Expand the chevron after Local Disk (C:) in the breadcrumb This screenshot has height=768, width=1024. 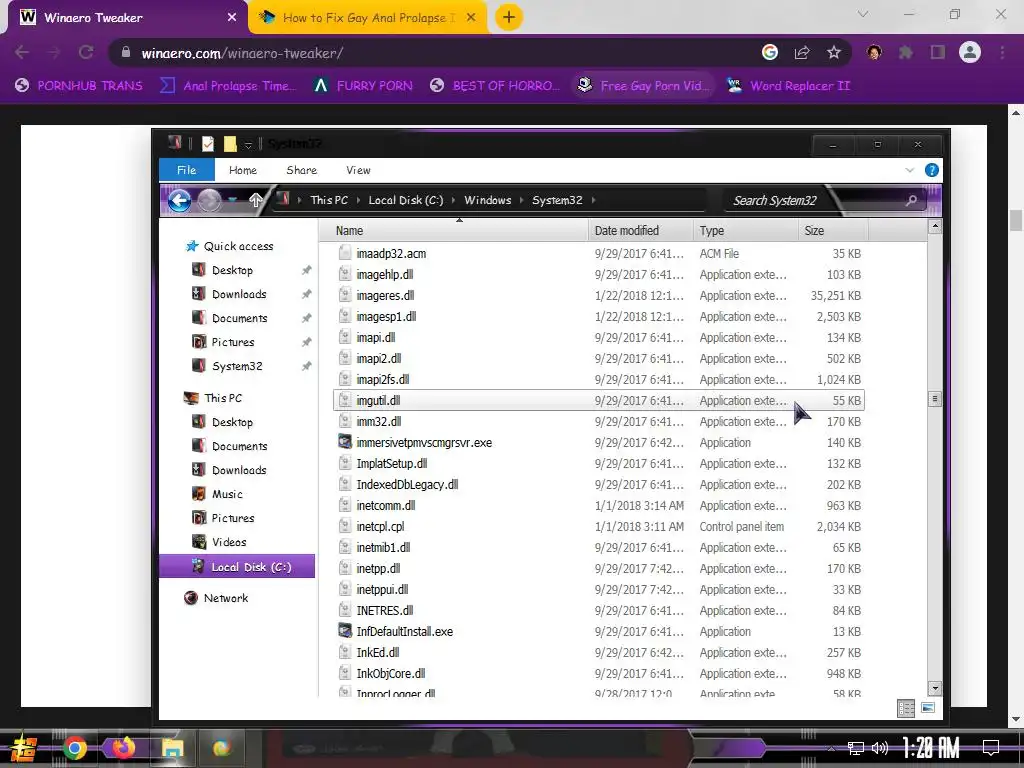tap(453, 200)
